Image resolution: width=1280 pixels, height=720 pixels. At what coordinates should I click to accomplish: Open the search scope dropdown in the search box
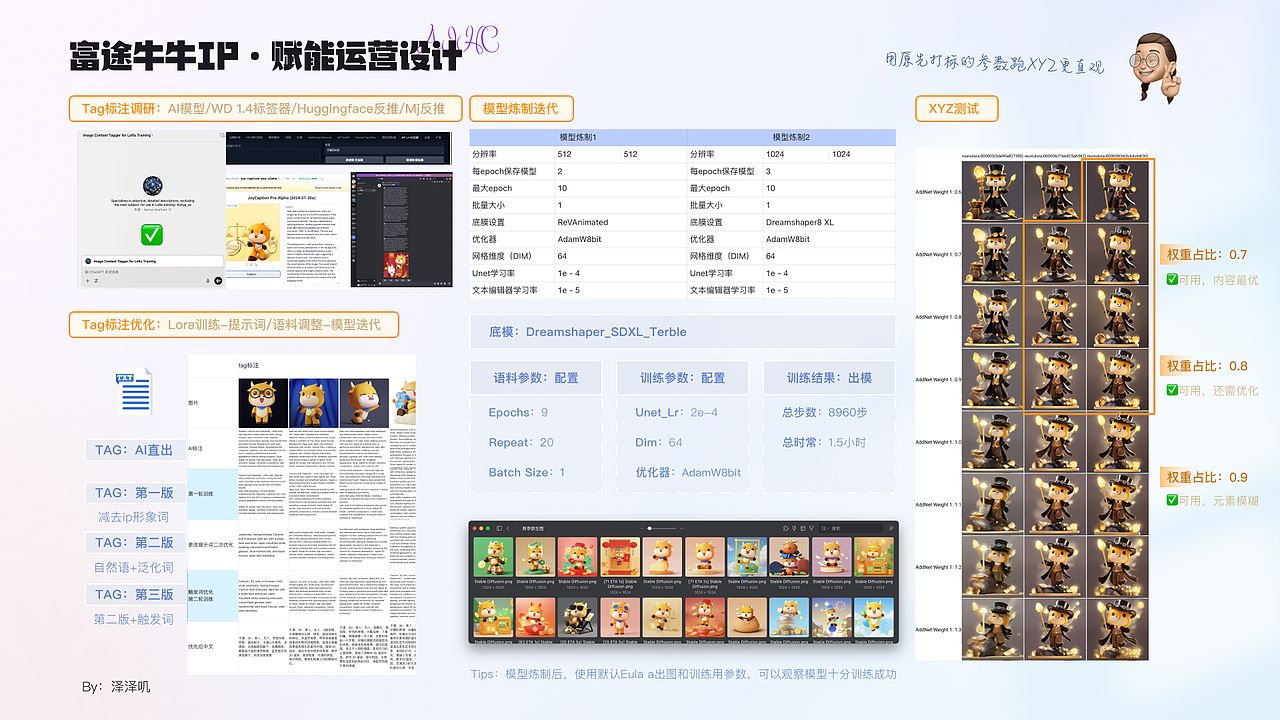point(828,528)
